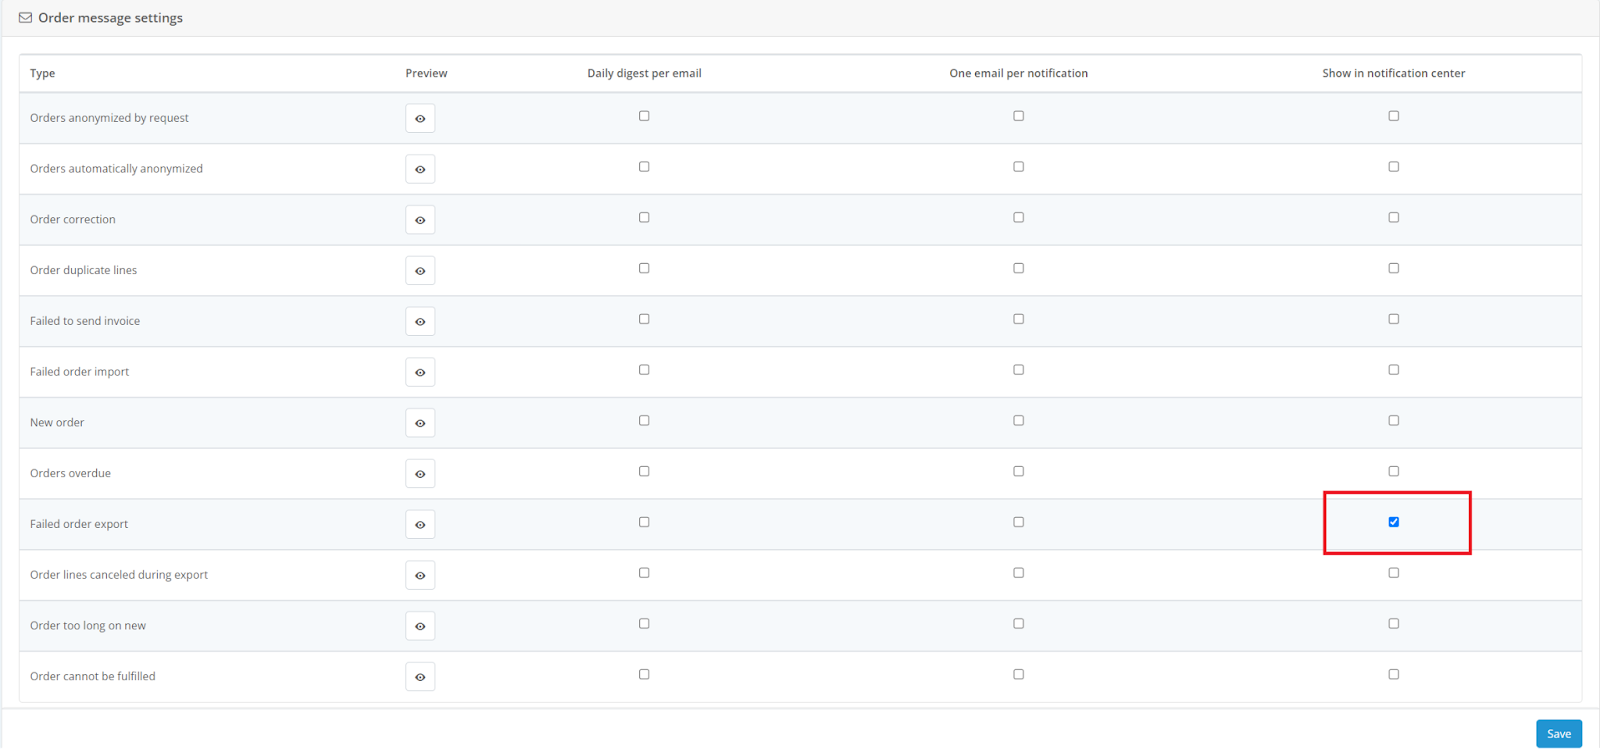Open preview for Order too long on new
1600x749 pixels.
click(x=420, y=626)
